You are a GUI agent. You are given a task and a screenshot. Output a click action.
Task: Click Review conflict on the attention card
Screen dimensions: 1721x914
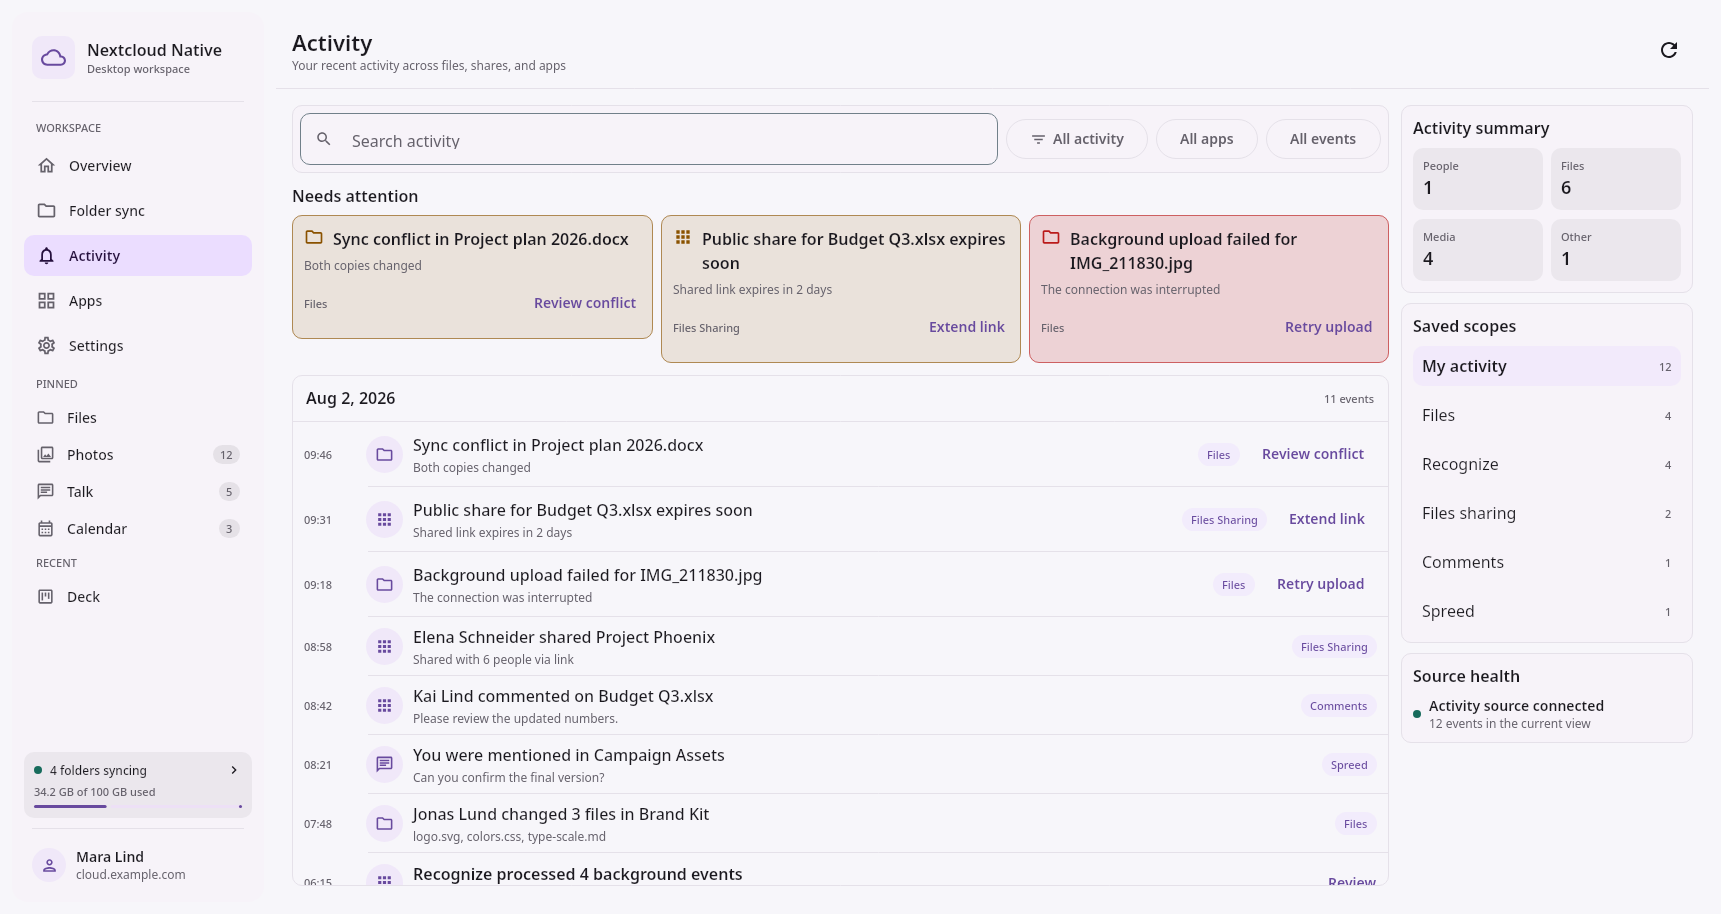[x=585, y=303]
